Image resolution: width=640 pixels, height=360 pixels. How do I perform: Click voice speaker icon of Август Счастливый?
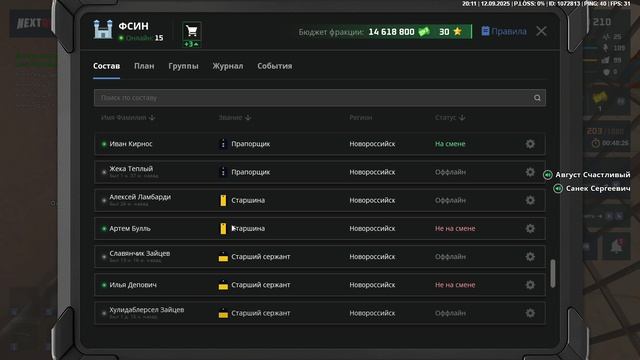[x=547, y=175]
